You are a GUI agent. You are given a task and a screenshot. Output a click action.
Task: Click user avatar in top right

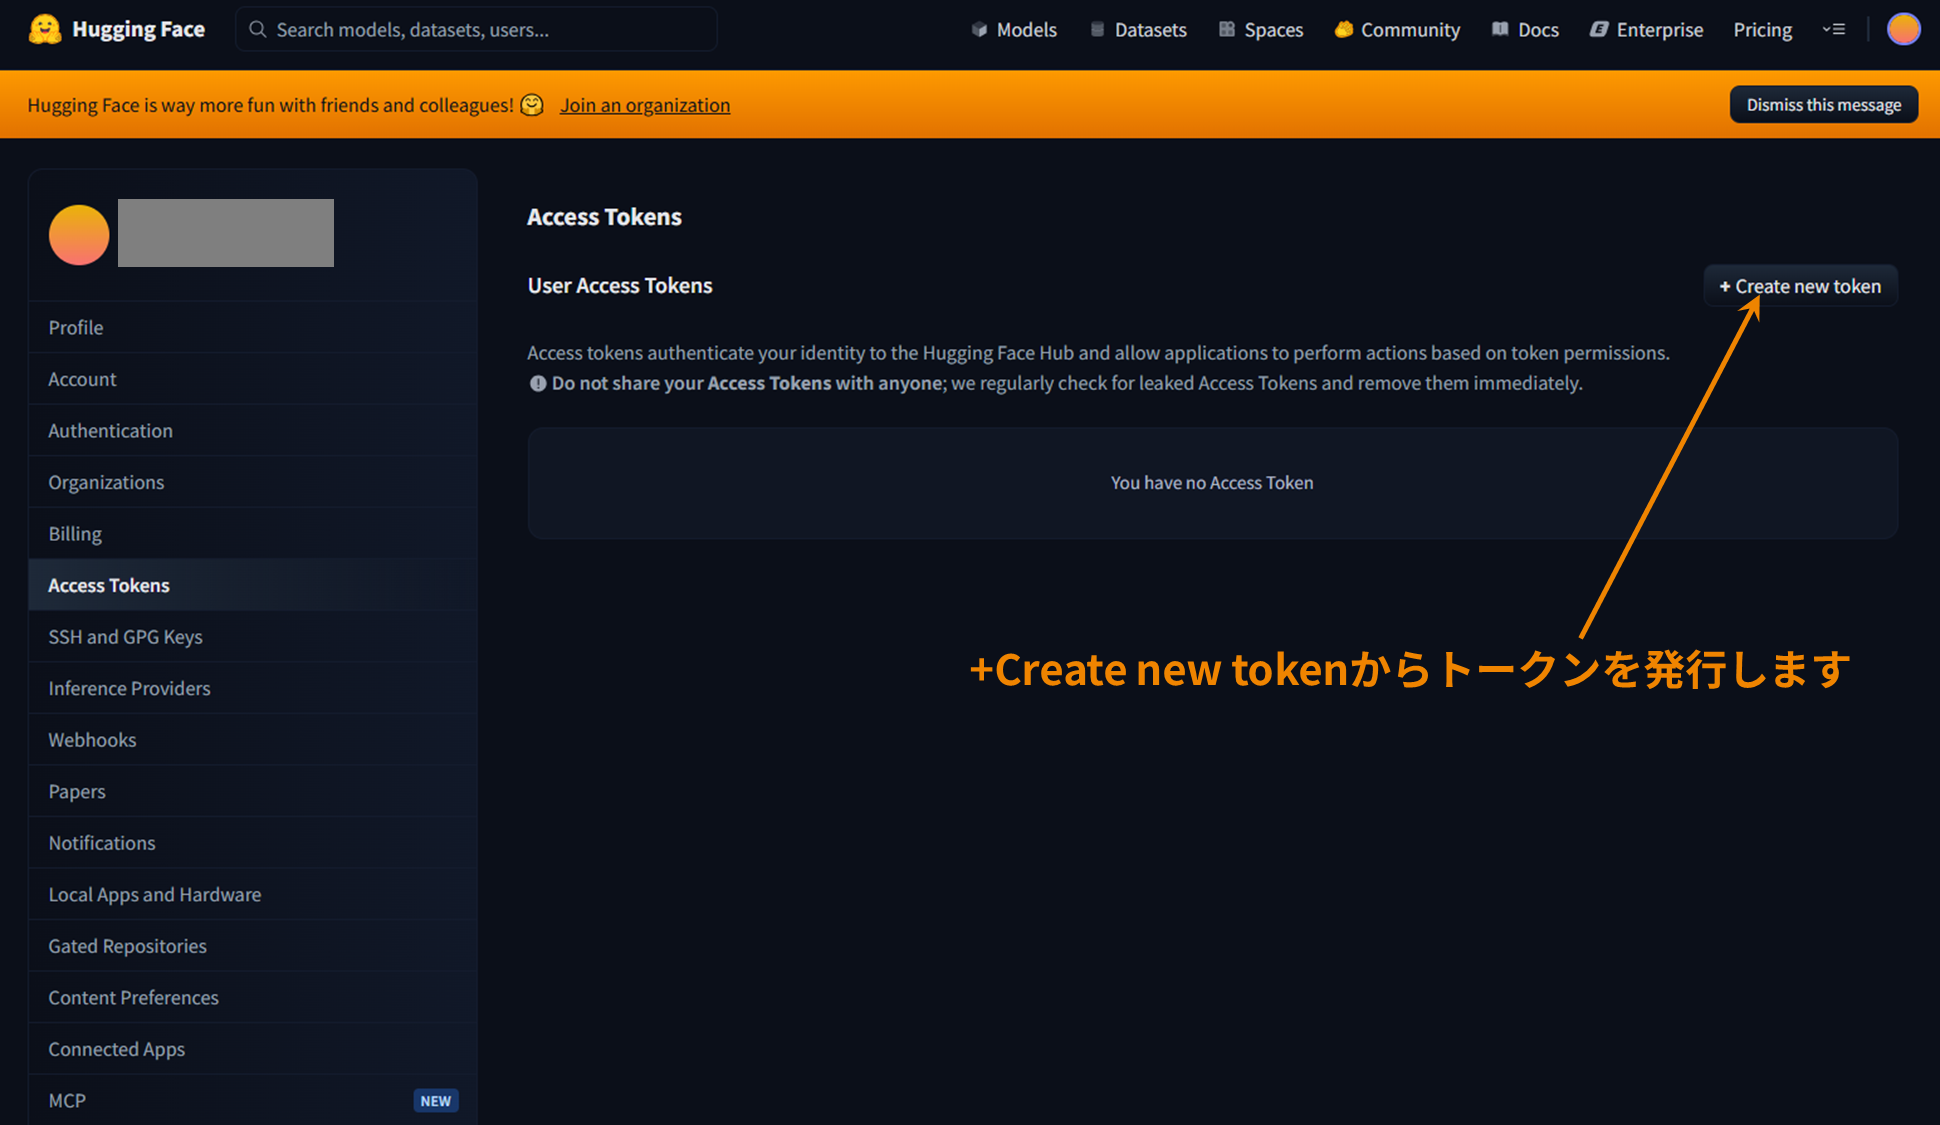pyautogui.click(x=1903, y=30)
